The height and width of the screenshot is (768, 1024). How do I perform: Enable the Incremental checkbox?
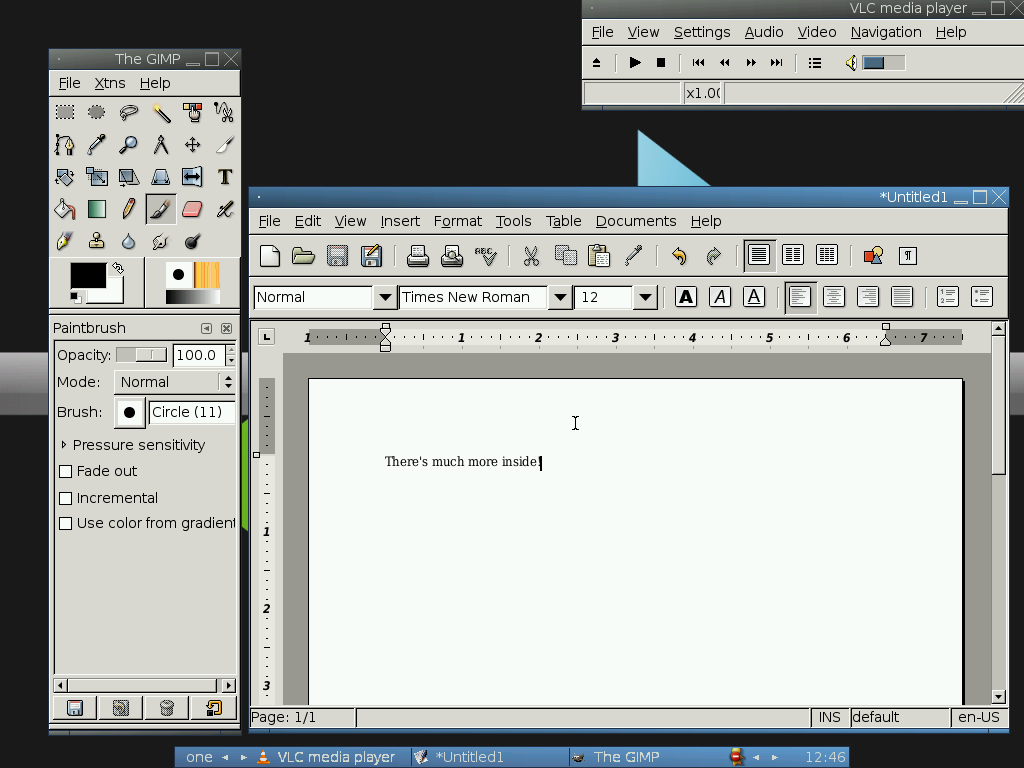point(65,498)
